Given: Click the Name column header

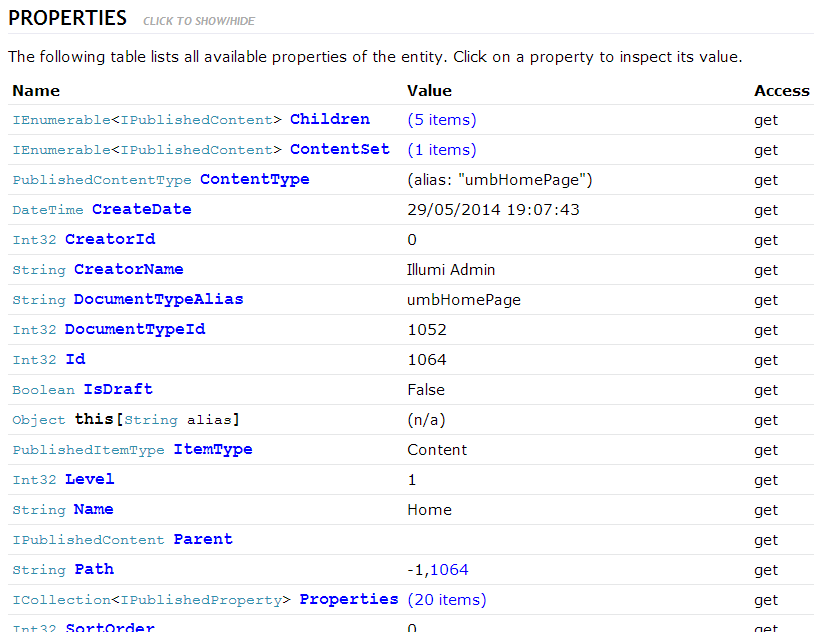Looking at the screenshot, I should pos(36,91).
